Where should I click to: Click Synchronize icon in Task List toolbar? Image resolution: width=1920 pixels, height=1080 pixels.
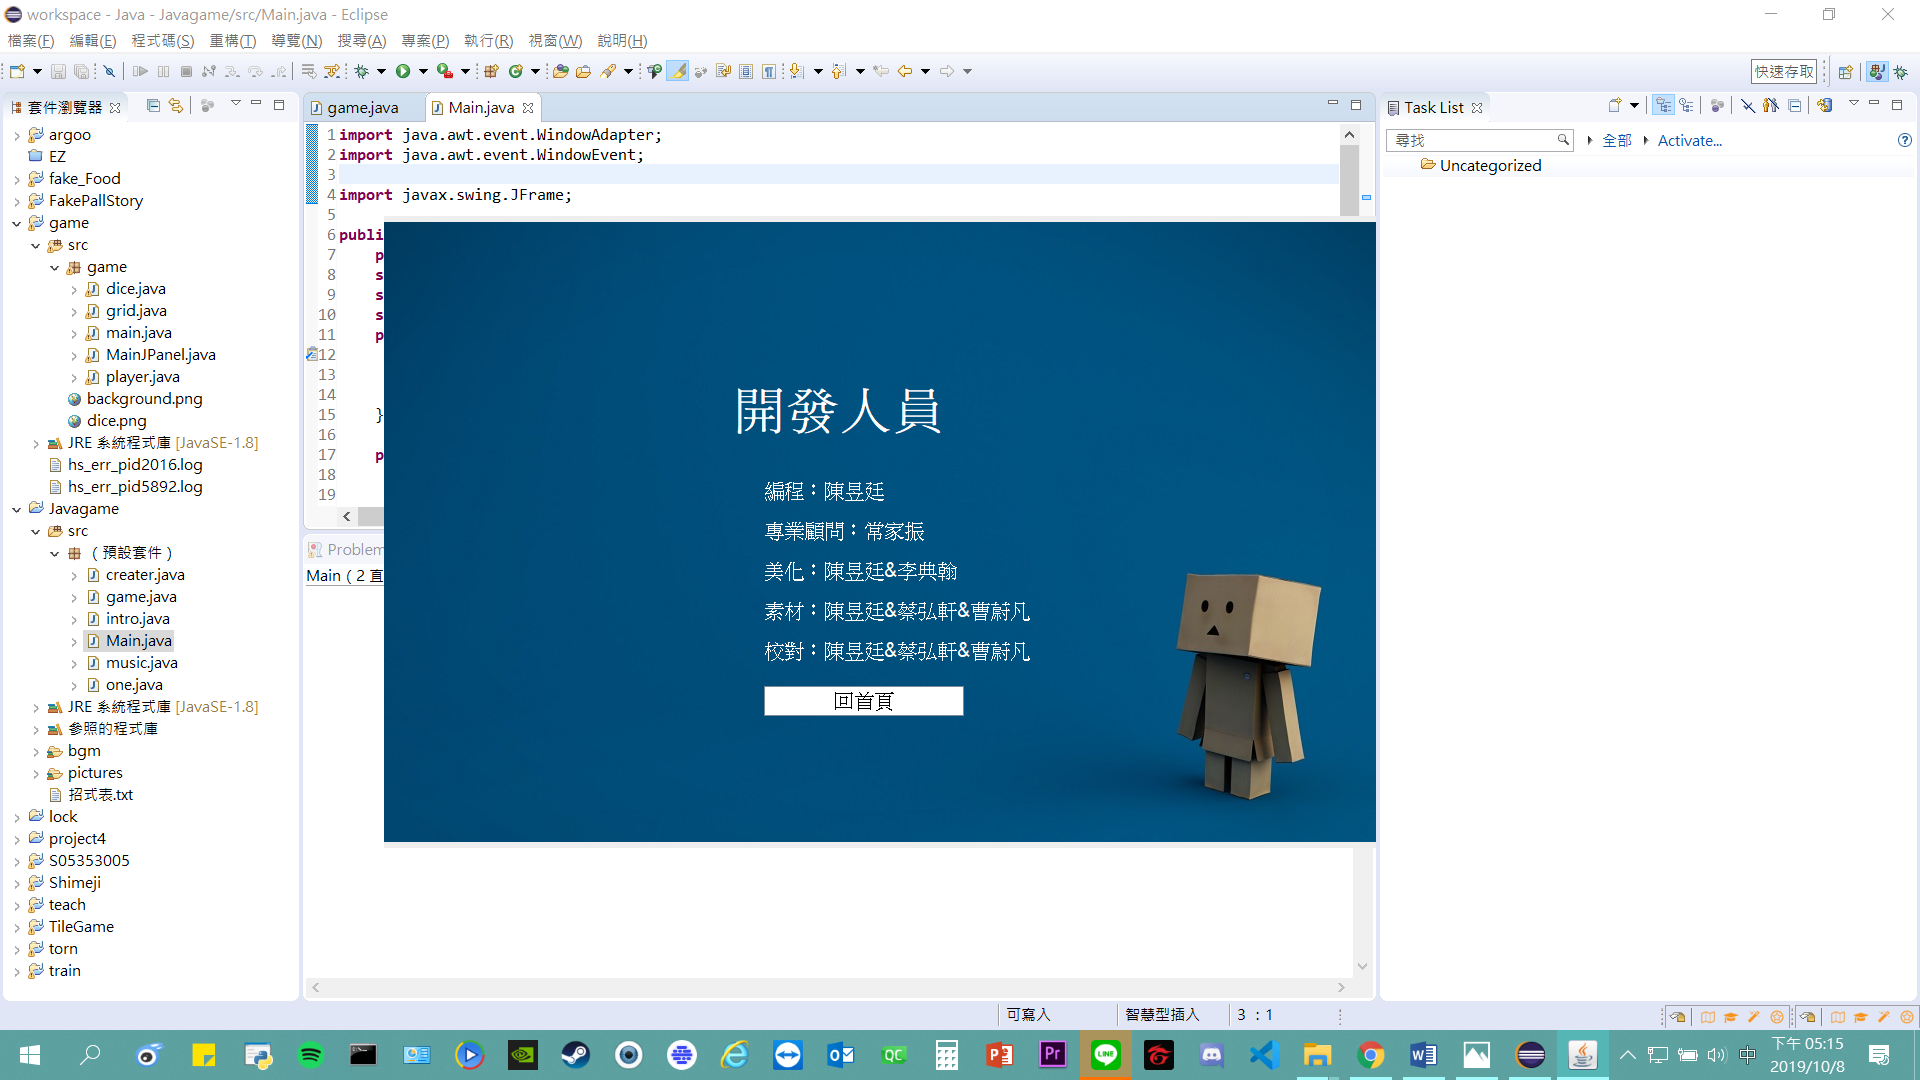click(x=1825, y=106)
